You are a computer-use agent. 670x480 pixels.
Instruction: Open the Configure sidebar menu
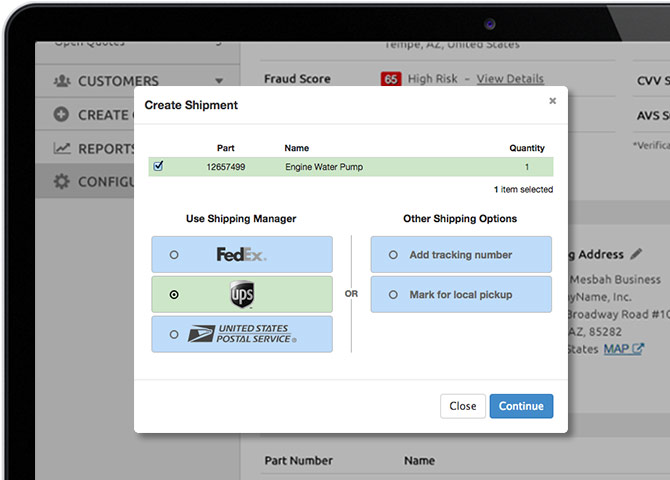click(85, 181)
